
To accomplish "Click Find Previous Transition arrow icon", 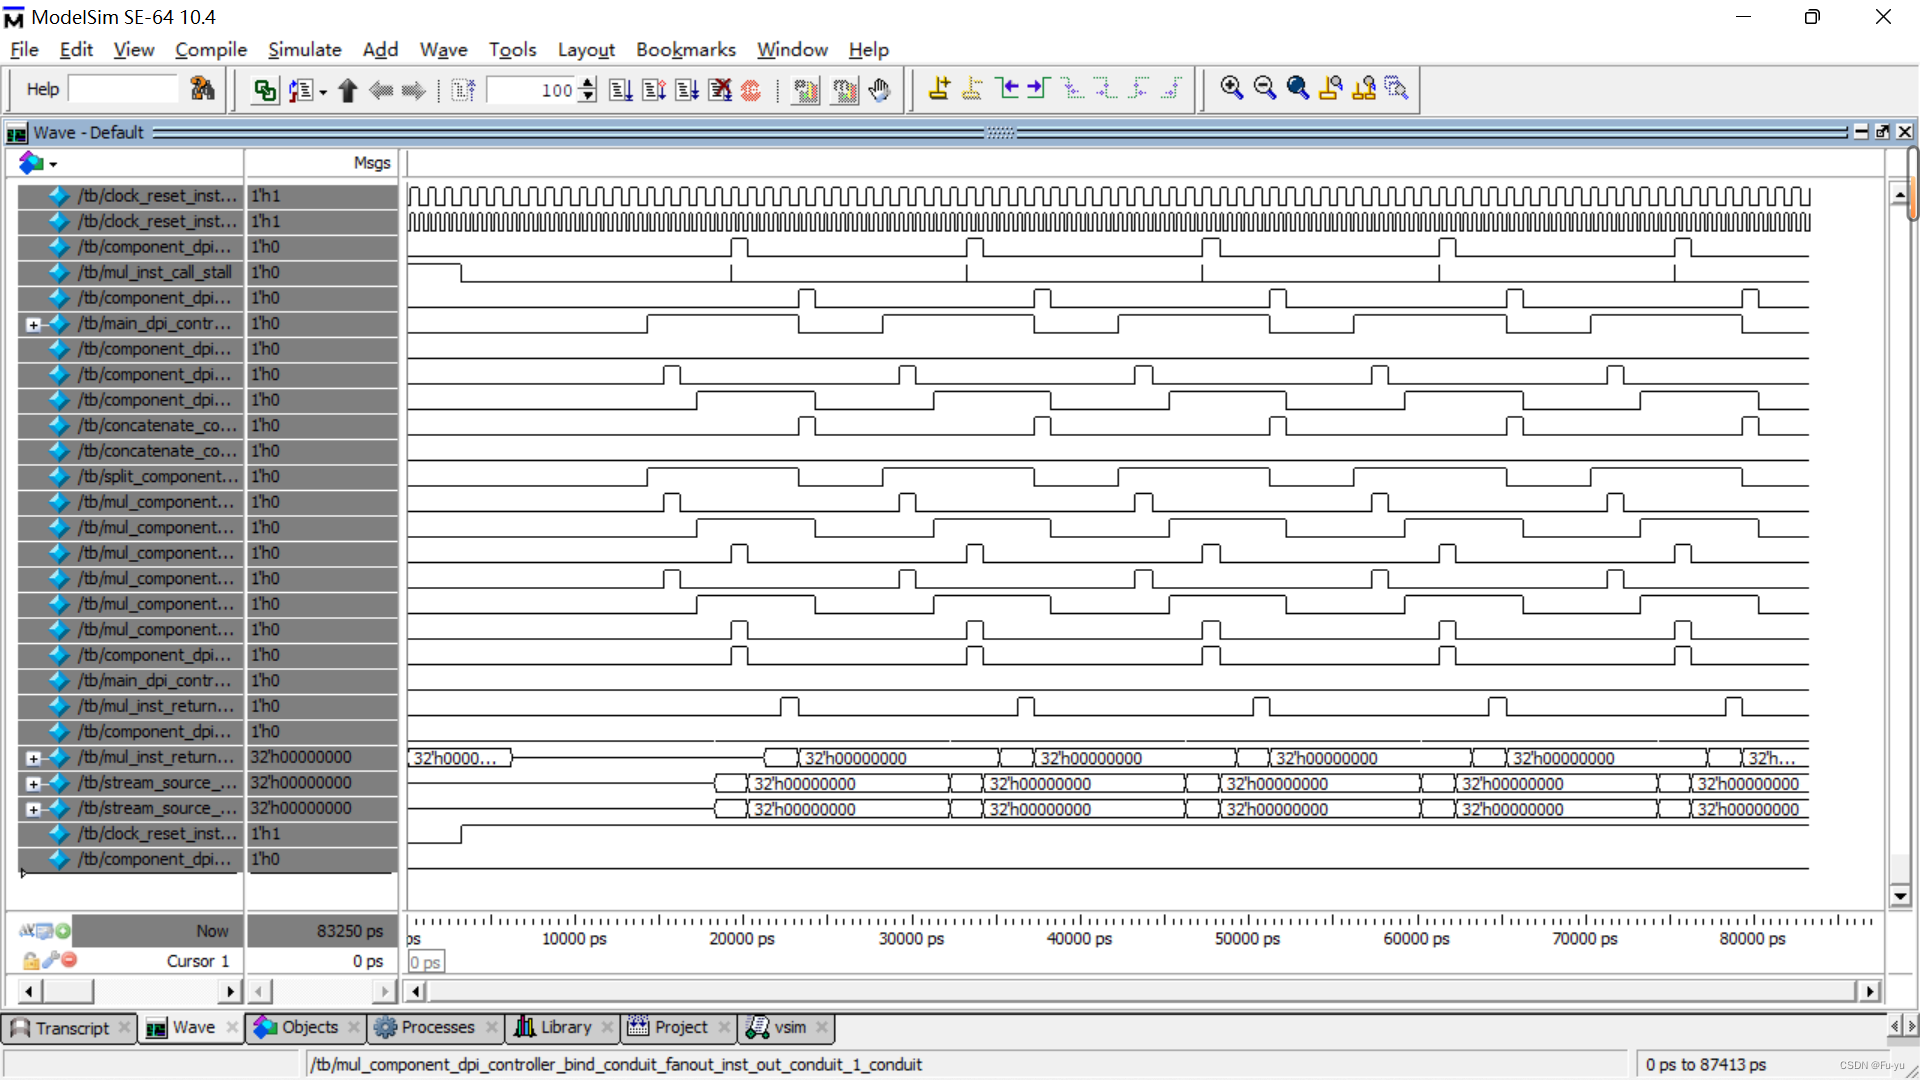I will coord(1007,89).
